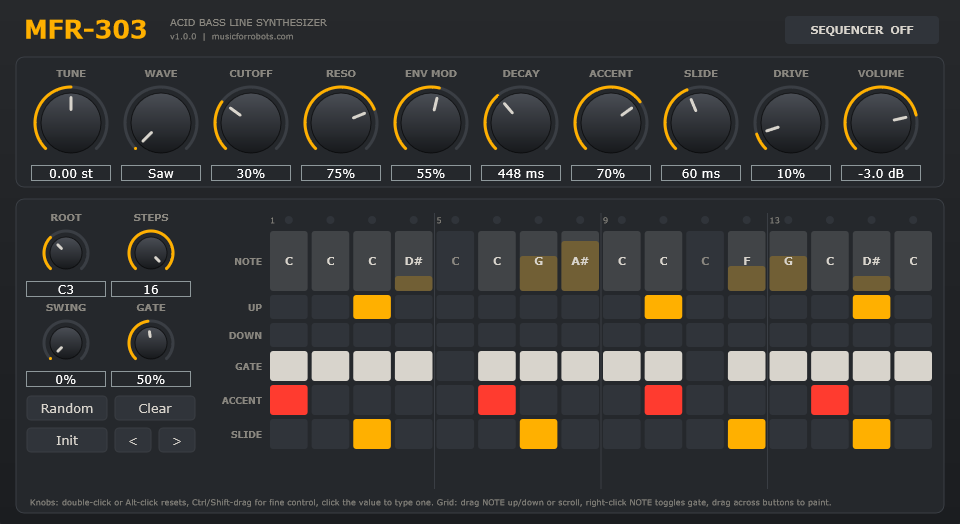Click the MFR-303 logo title
960x524 pixels.
click(86, 29)
